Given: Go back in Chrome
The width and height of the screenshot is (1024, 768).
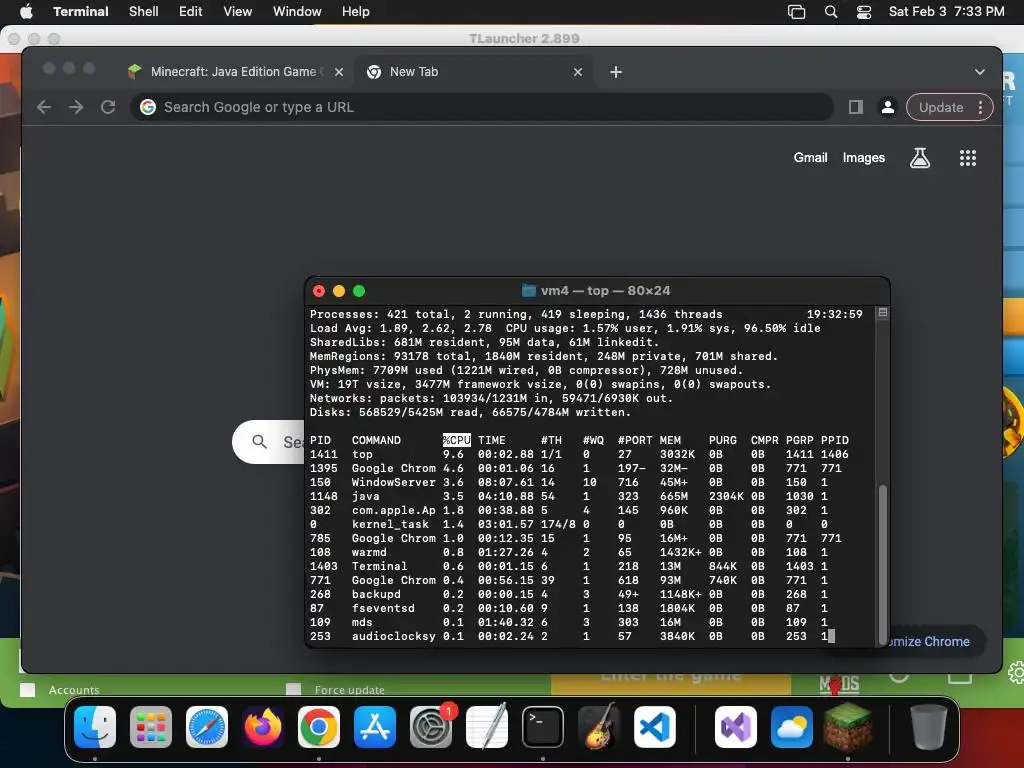Looking at the screenshot, I should point(44,107).
